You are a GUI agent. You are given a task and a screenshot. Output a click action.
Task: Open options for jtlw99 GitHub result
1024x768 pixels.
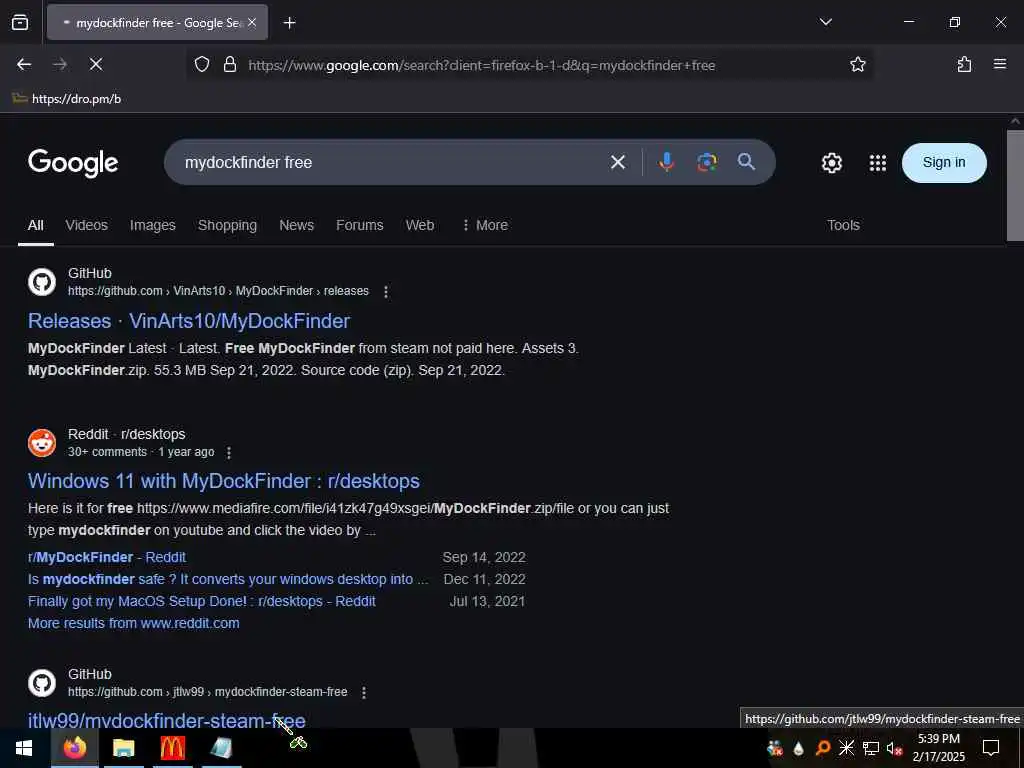pos(364,693)
